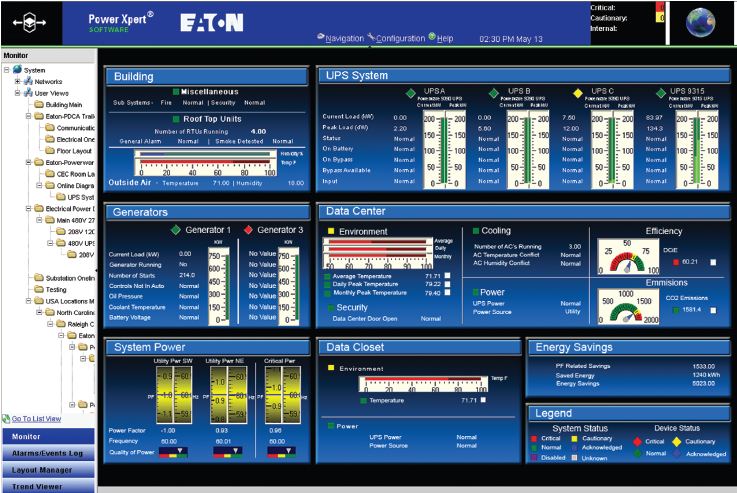Open the Navigation menu
This screenshot has height=493, width=737.
(340, 39)
